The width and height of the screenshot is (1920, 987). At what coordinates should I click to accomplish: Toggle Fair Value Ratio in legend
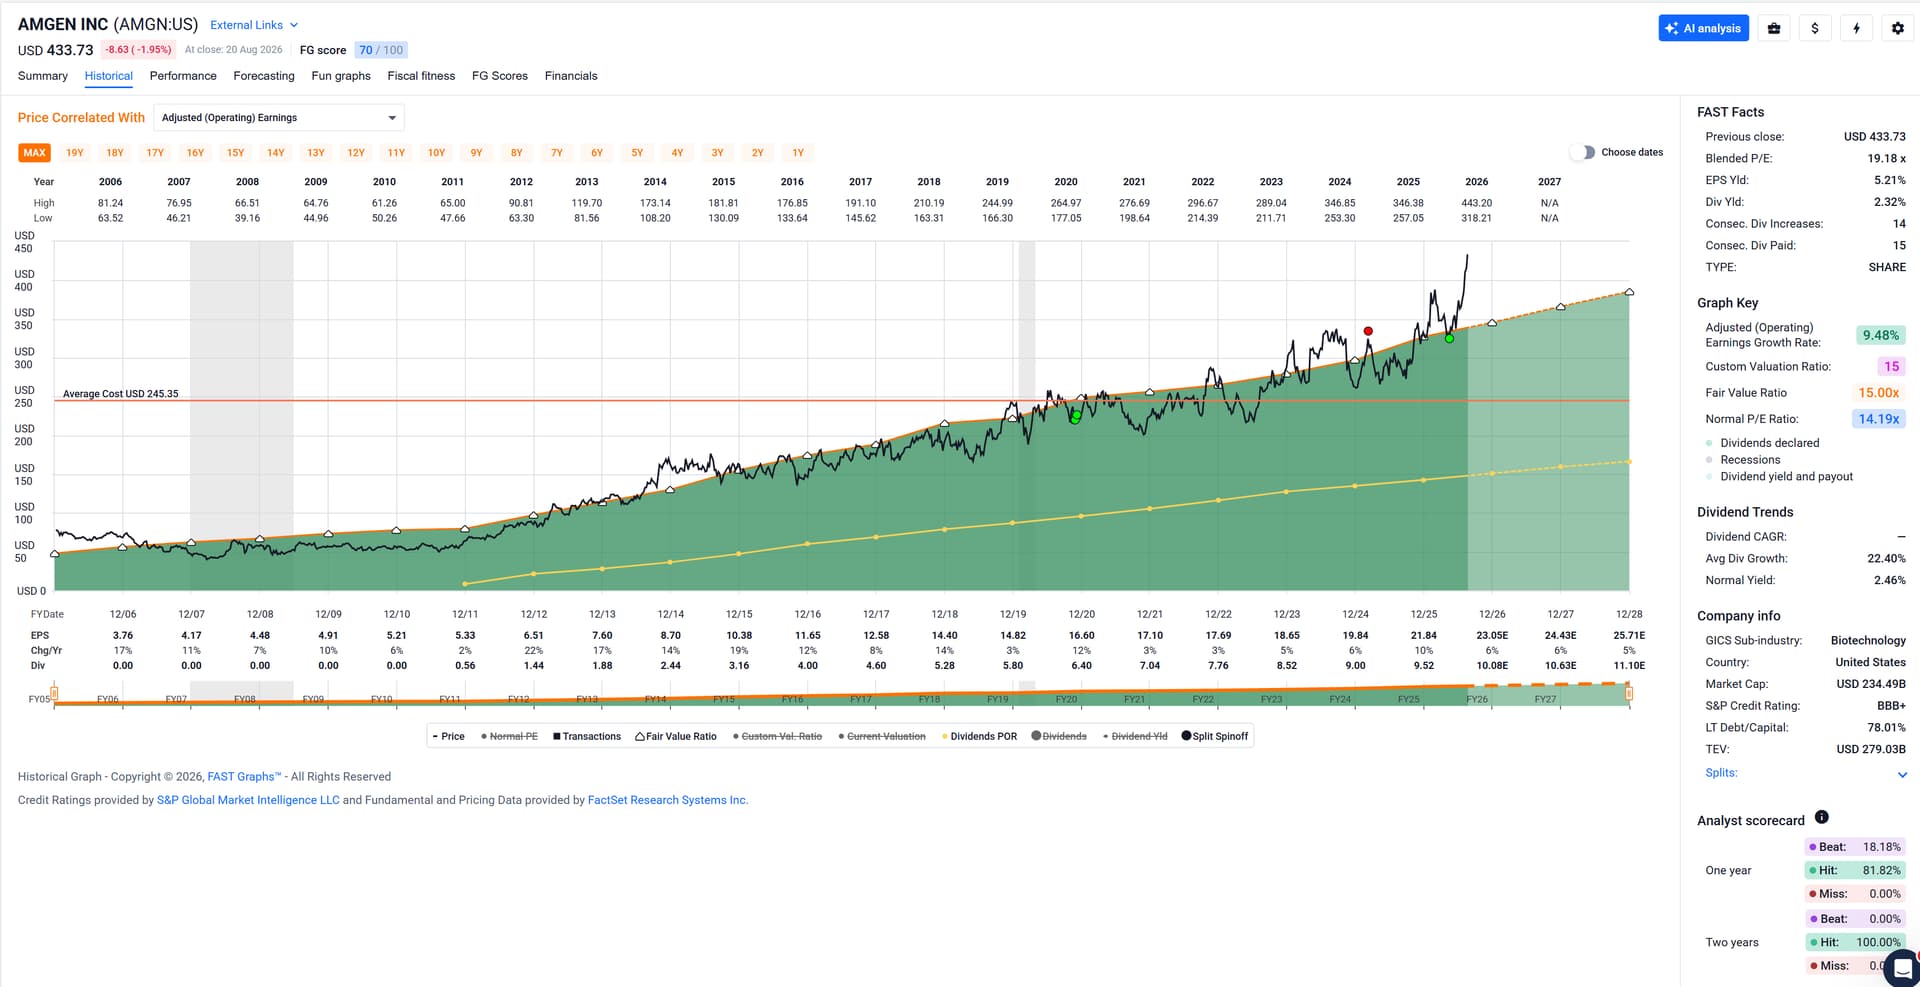[x=676, y=736]
